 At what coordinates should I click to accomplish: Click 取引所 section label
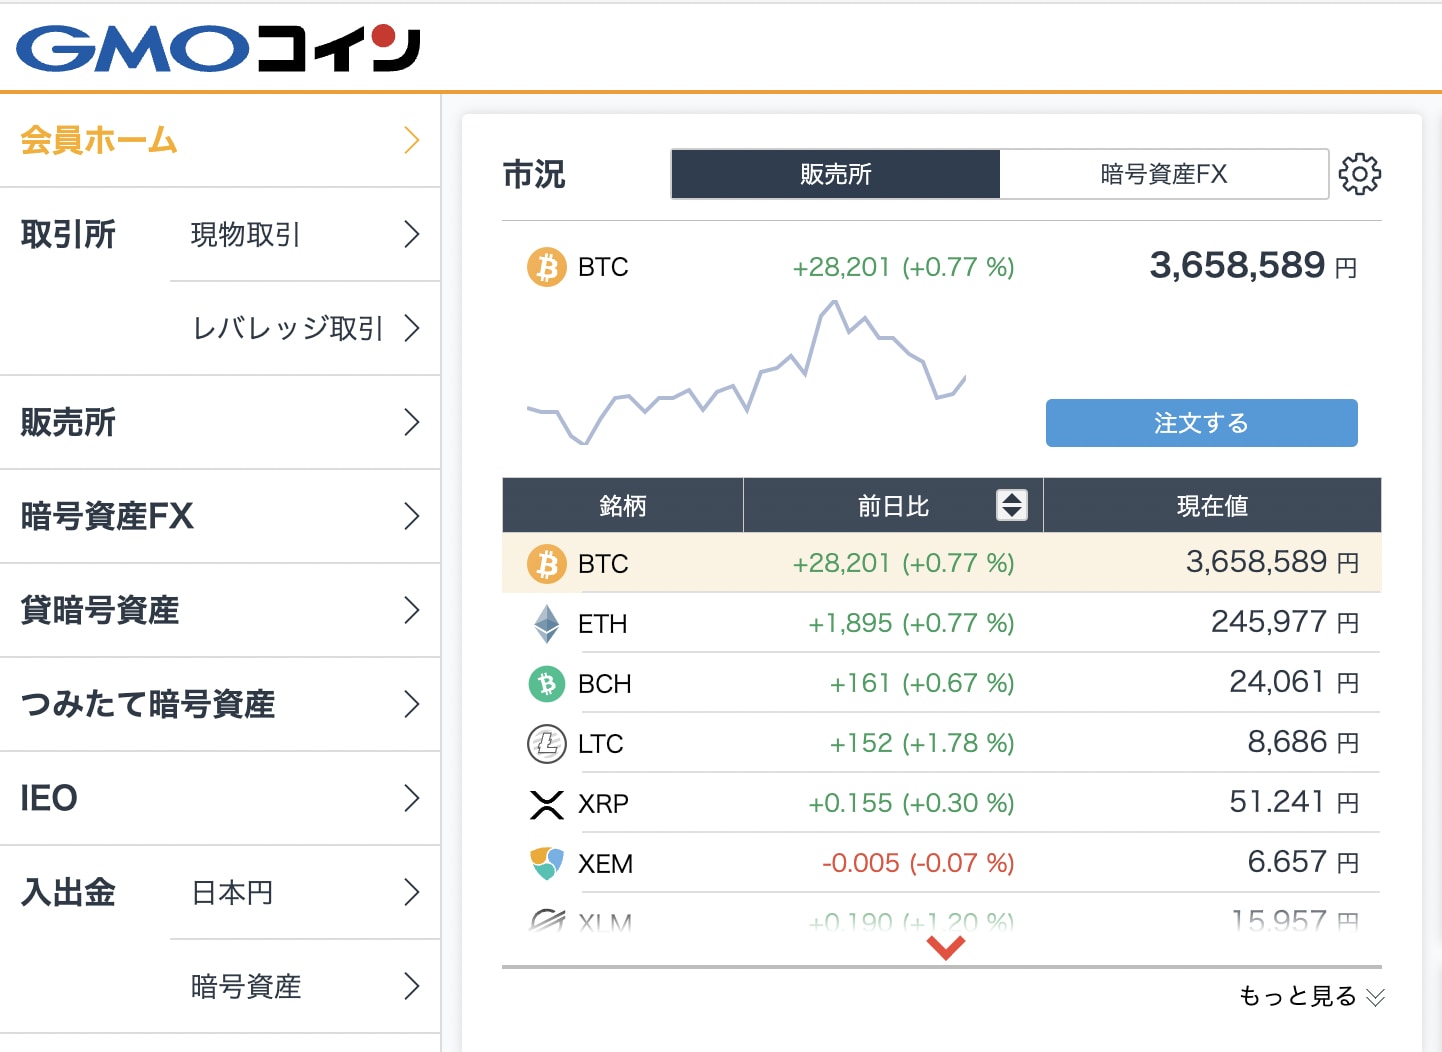[68, 234]
